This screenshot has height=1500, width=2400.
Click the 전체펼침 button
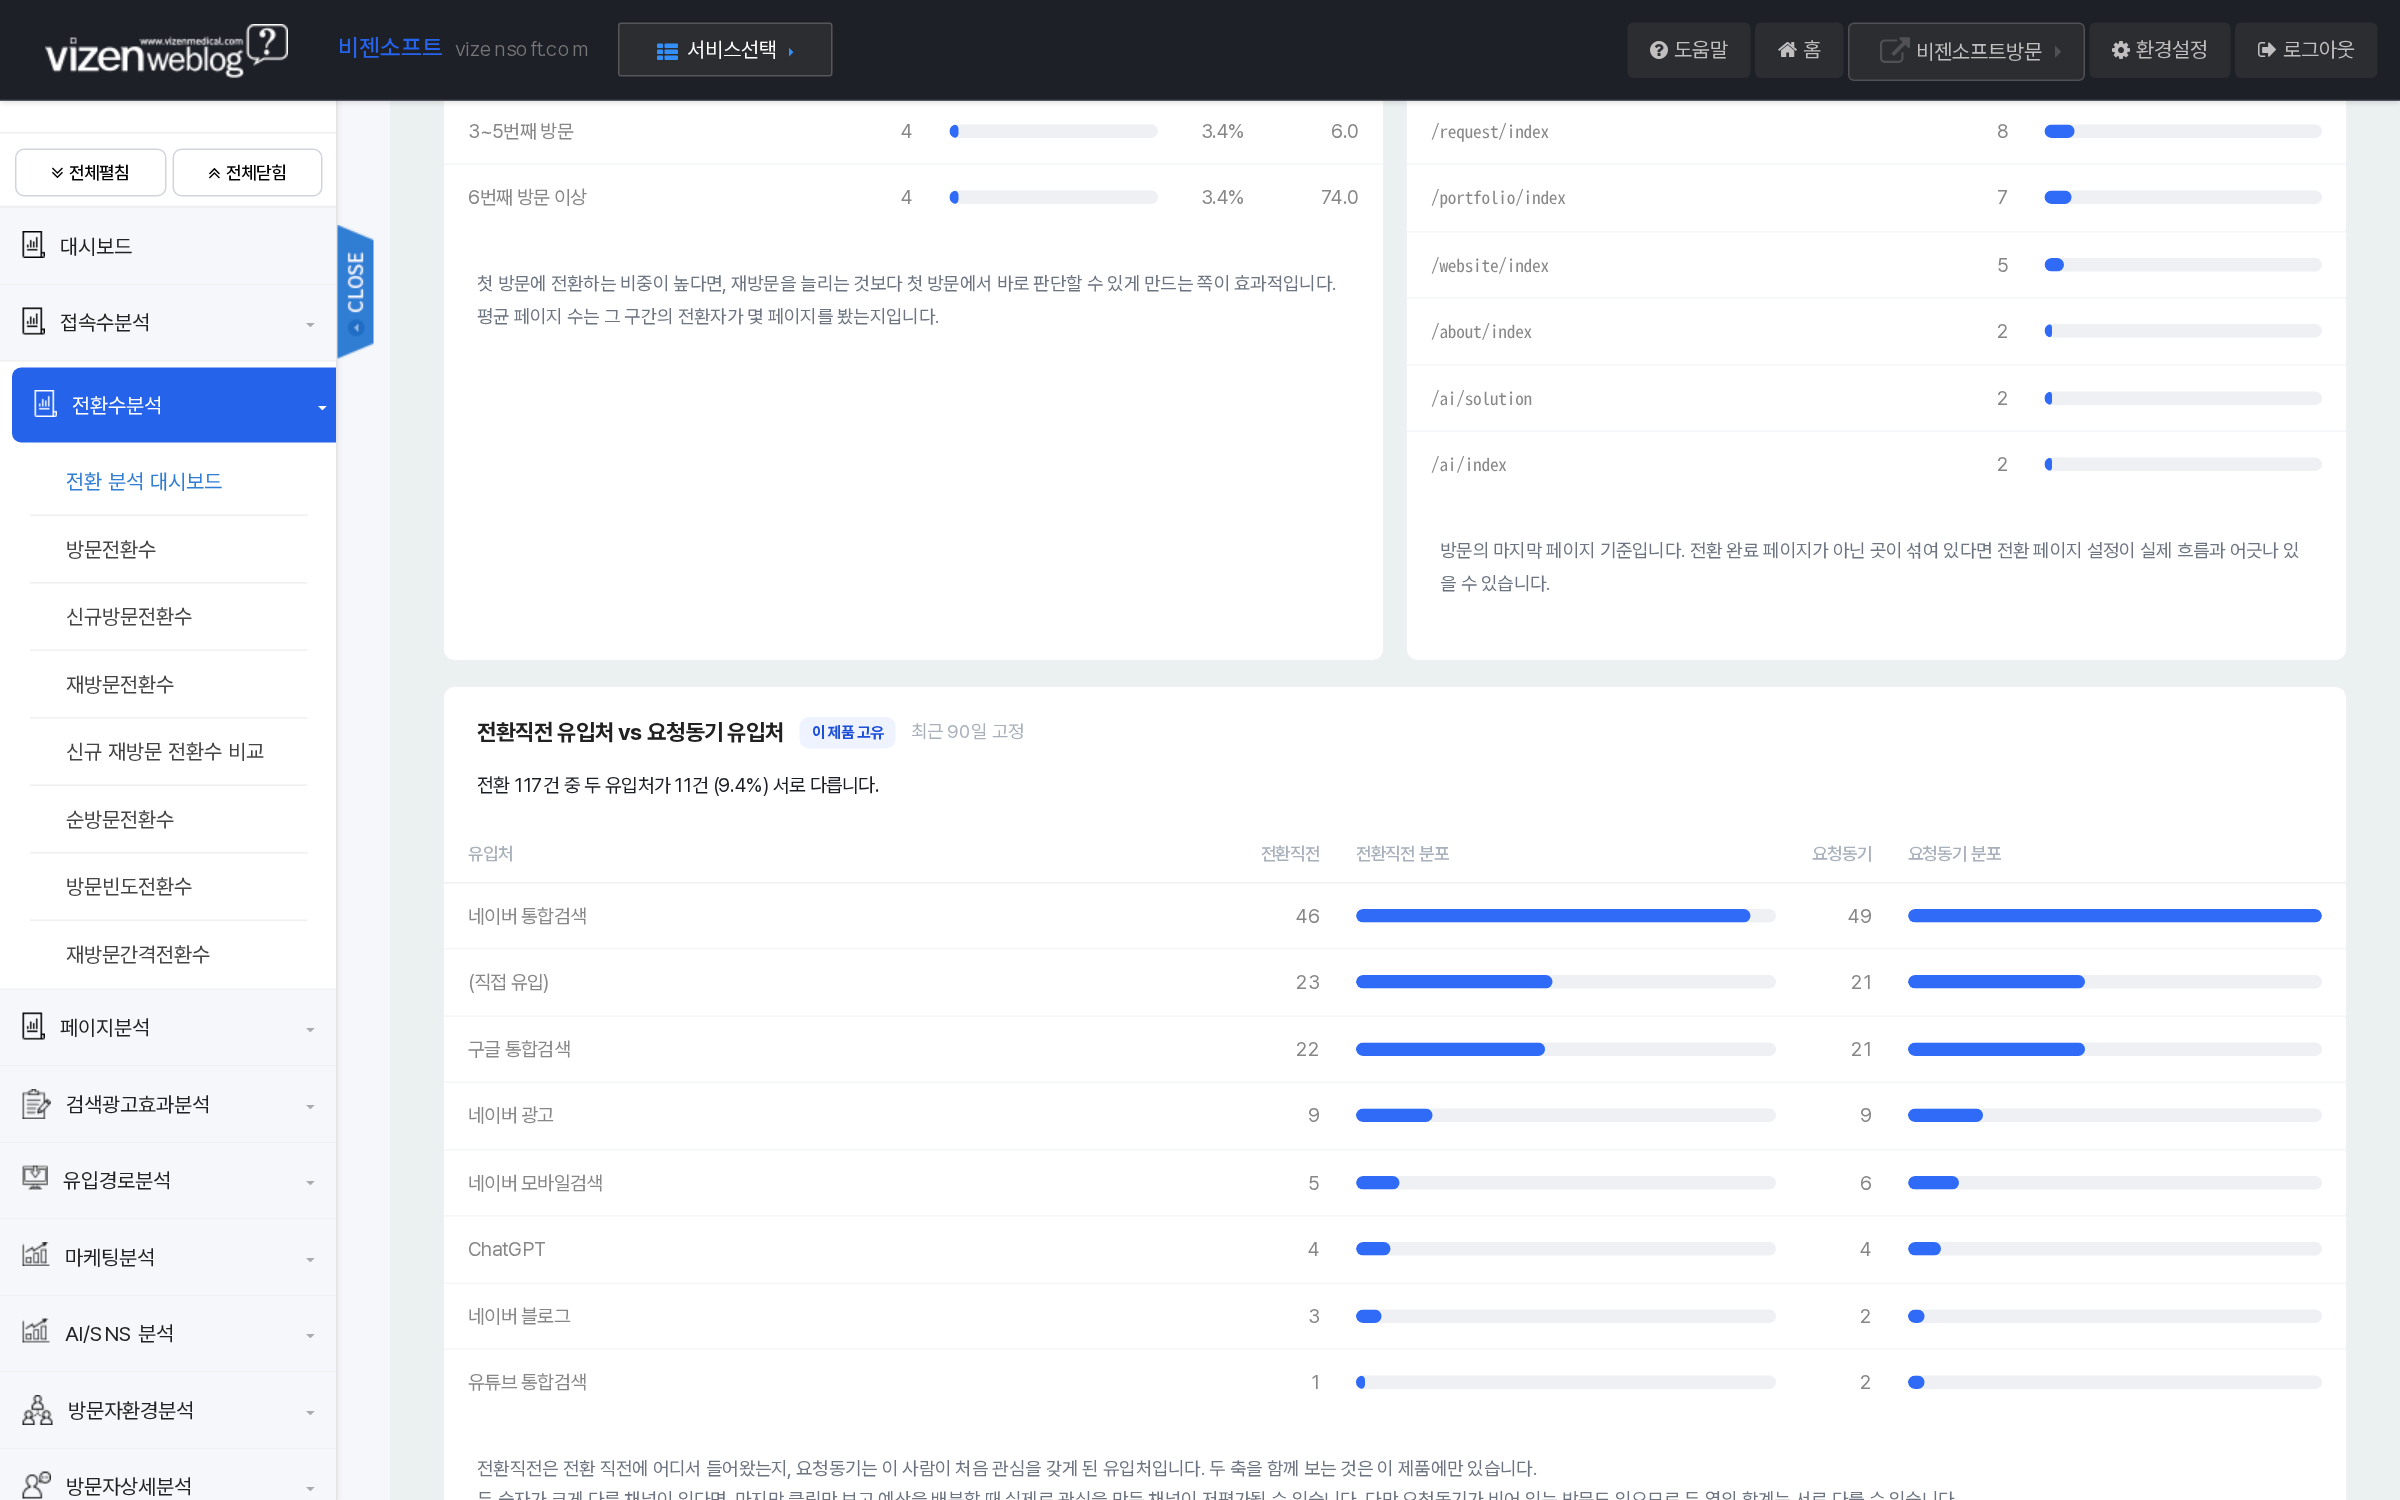click(90, 172)
